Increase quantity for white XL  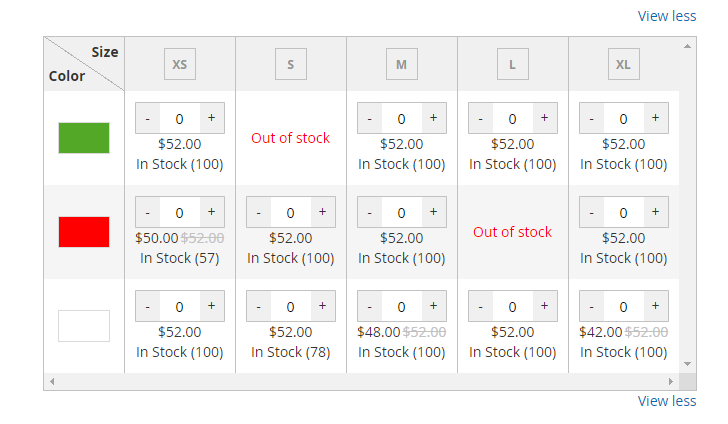click(x=655, y=306)
